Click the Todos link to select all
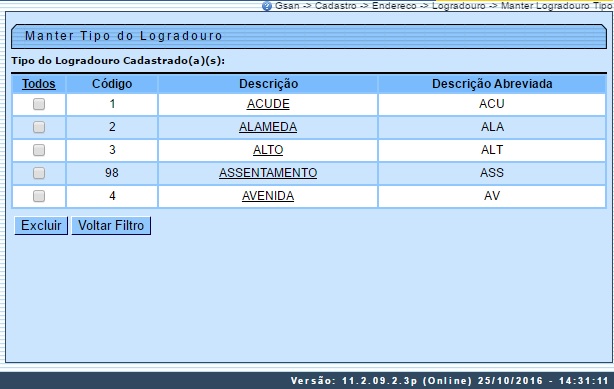The width and height of the screenshot is (614, 389). tap(39, 84)
